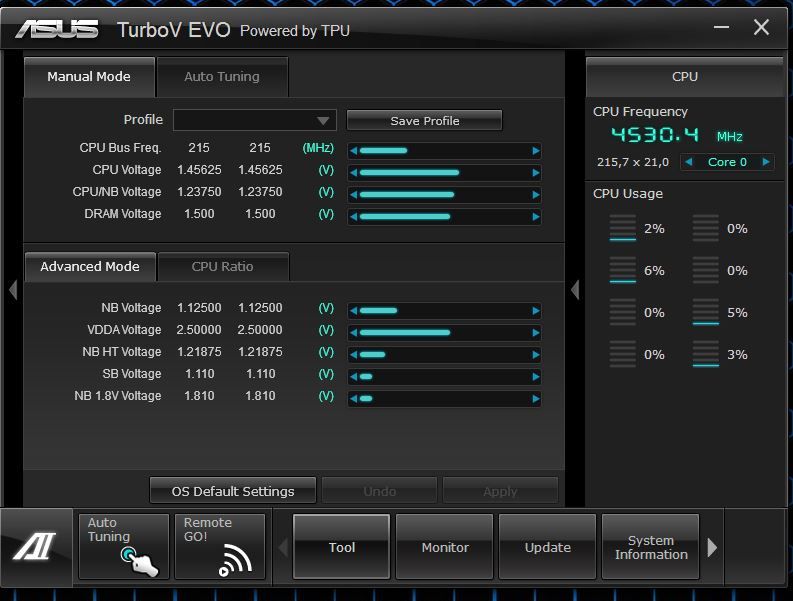Switch to Manual Mode tab
The image size is (793, 601).
click(89, 77)
